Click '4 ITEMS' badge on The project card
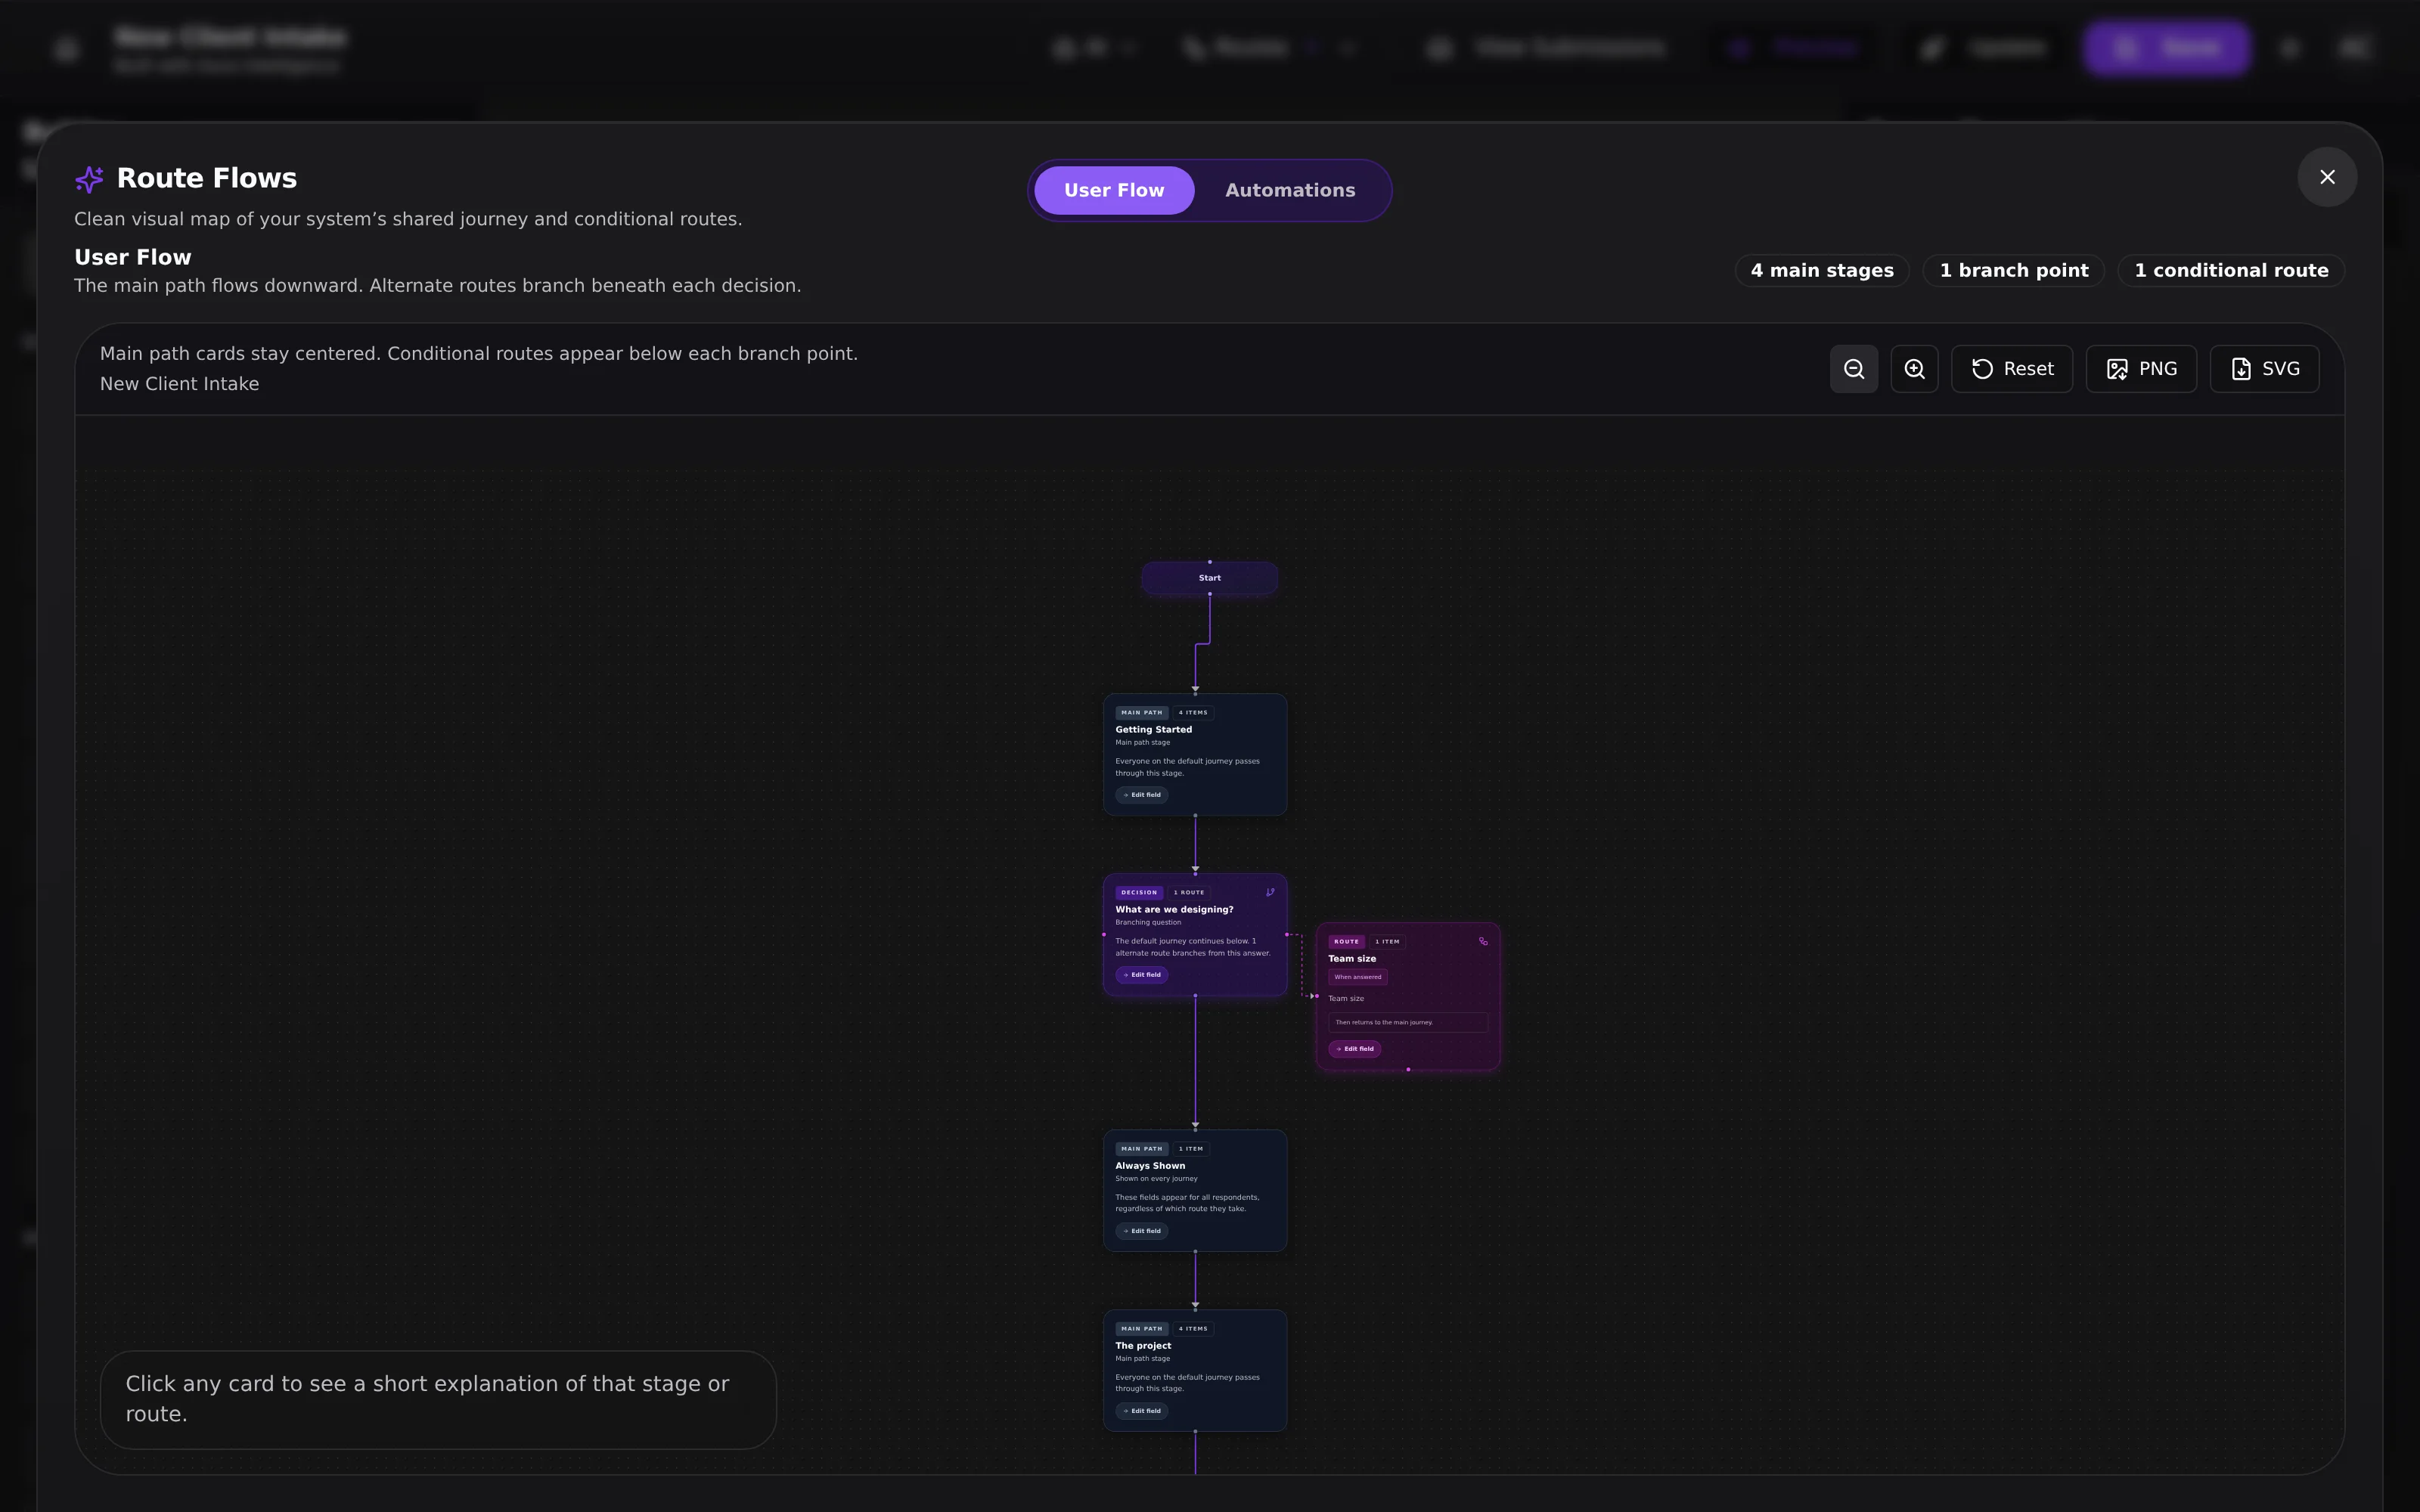 tap(1192, 1329)
